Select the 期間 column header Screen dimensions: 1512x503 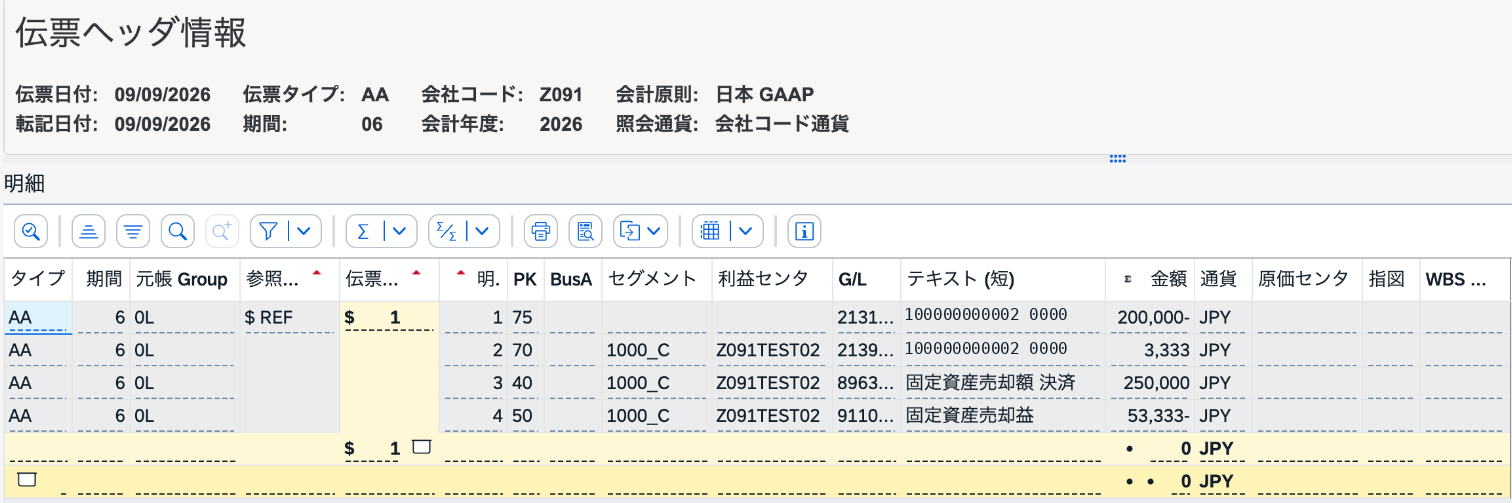[x=101, y=279]
